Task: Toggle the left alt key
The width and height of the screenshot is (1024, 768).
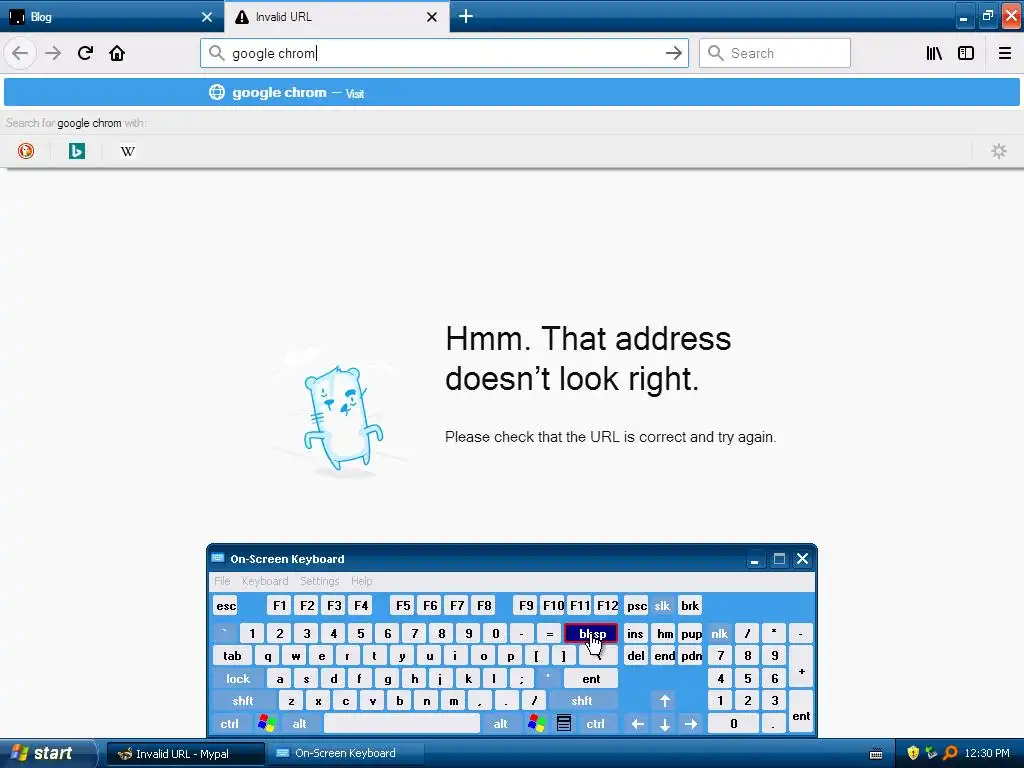Action: pos(300,724)
